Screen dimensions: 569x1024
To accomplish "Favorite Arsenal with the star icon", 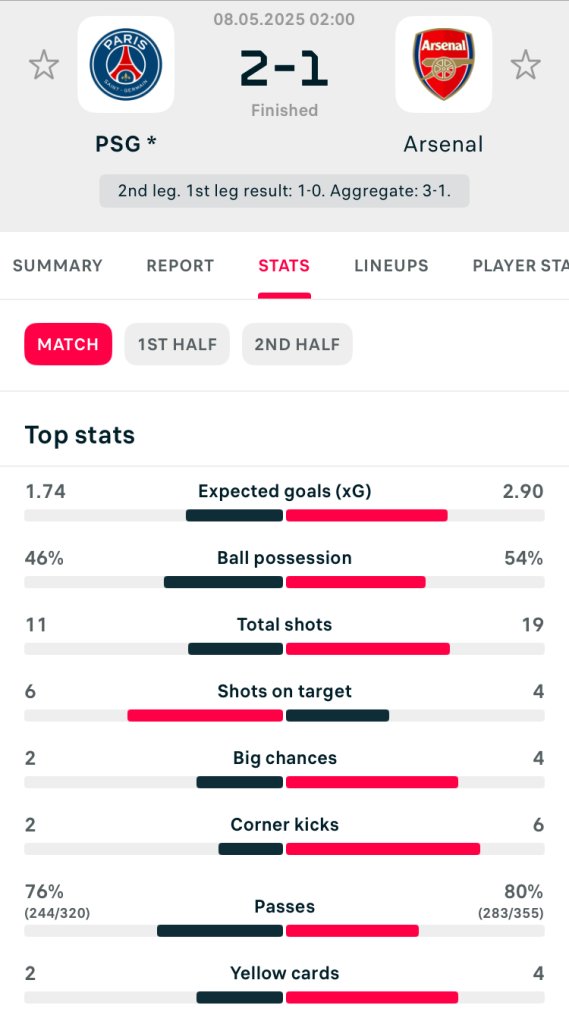I will point(525,65).
